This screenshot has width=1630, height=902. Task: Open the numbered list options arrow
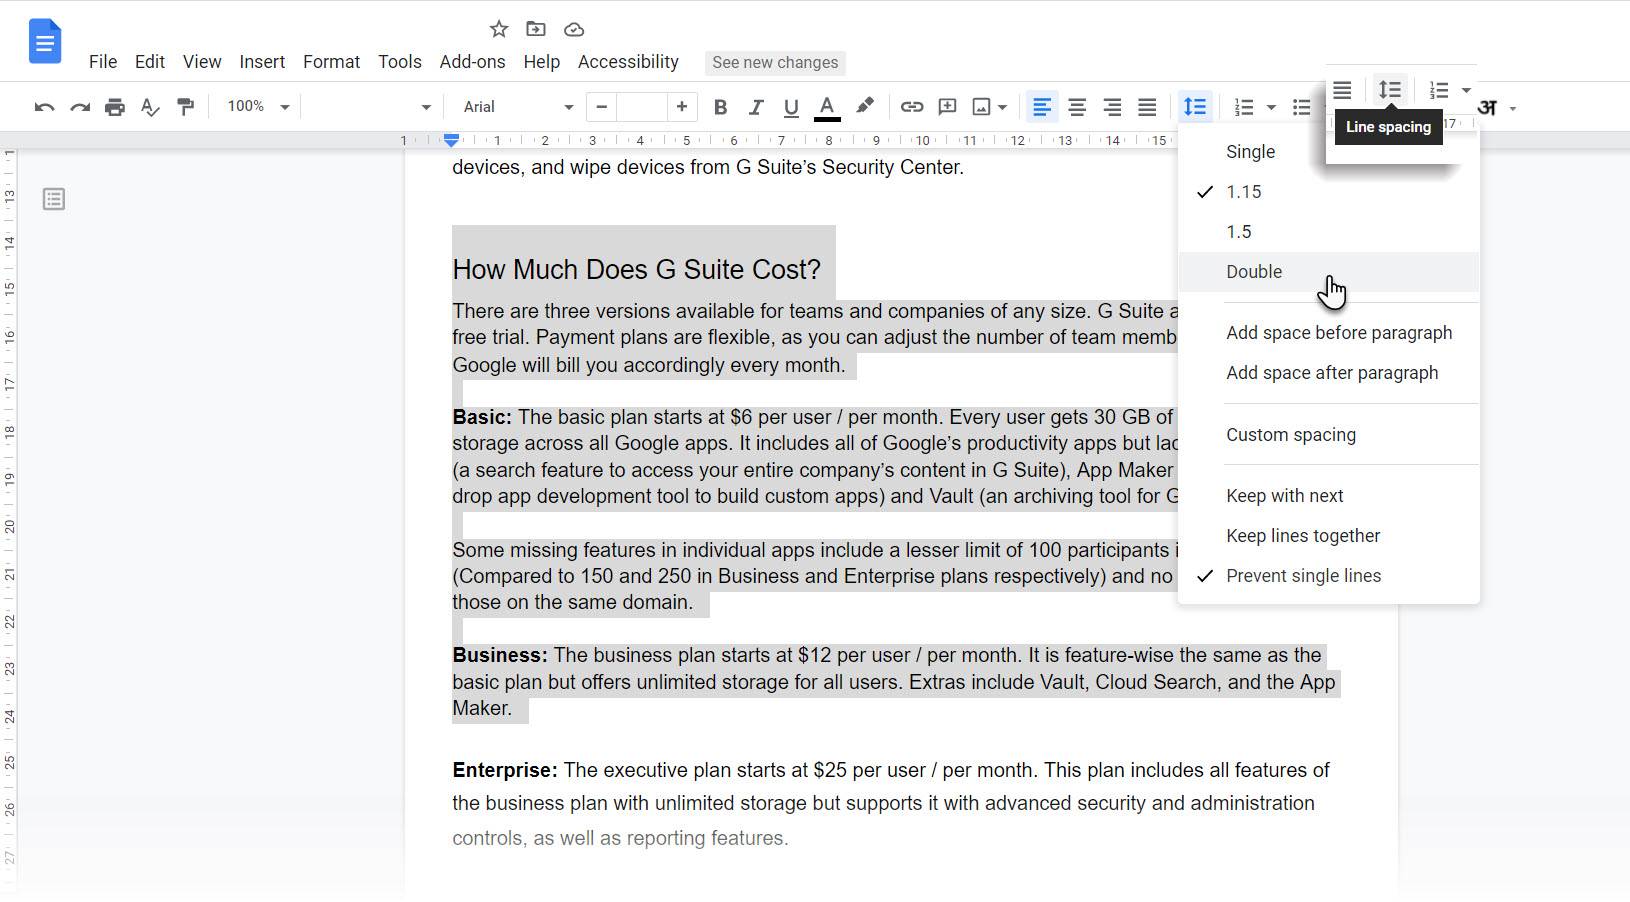click(x=1271, y=107)
